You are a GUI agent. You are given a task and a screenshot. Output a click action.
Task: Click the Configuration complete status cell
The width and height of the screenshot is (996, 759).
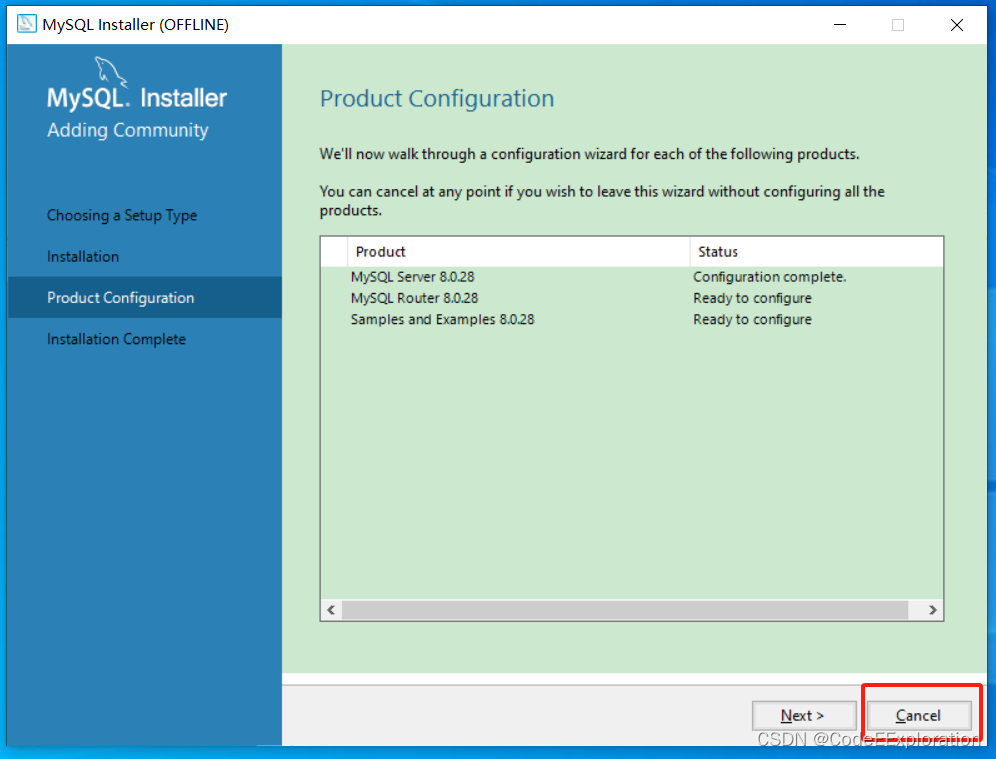click(769, 277)
